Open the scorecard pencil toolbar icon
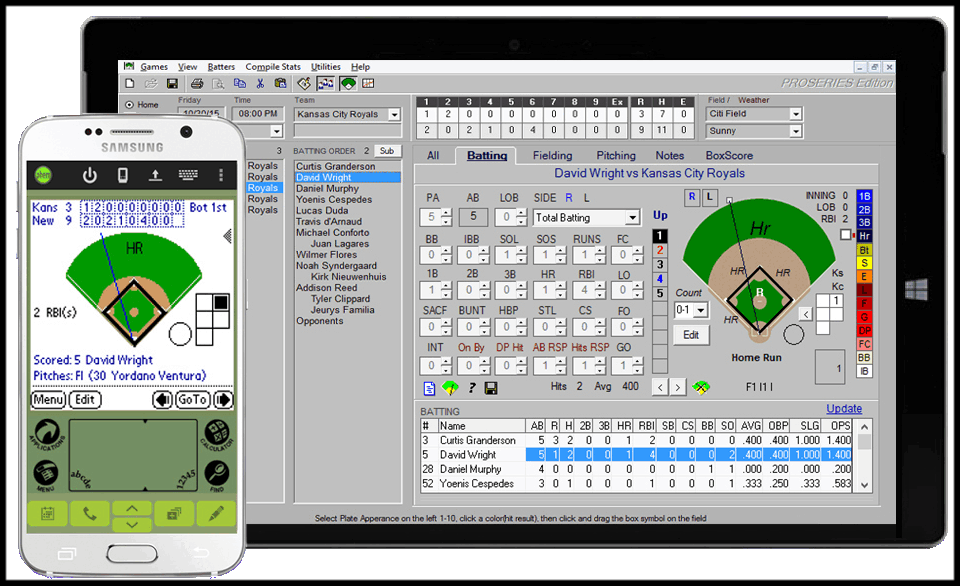This screenshot has height=586, width=960. (304, 83)
